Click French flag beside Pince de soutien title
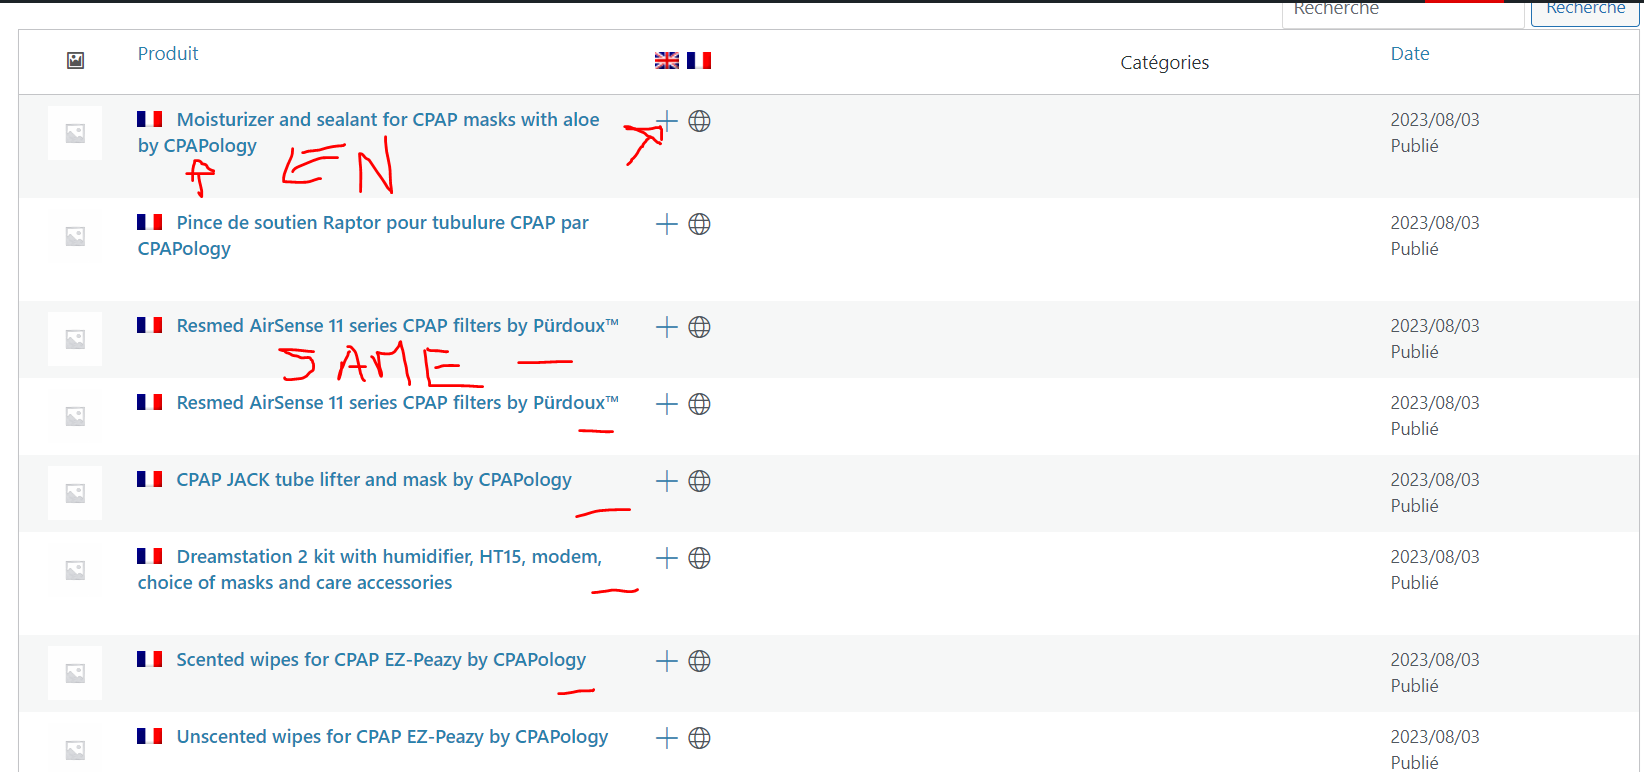 (150, 222)
